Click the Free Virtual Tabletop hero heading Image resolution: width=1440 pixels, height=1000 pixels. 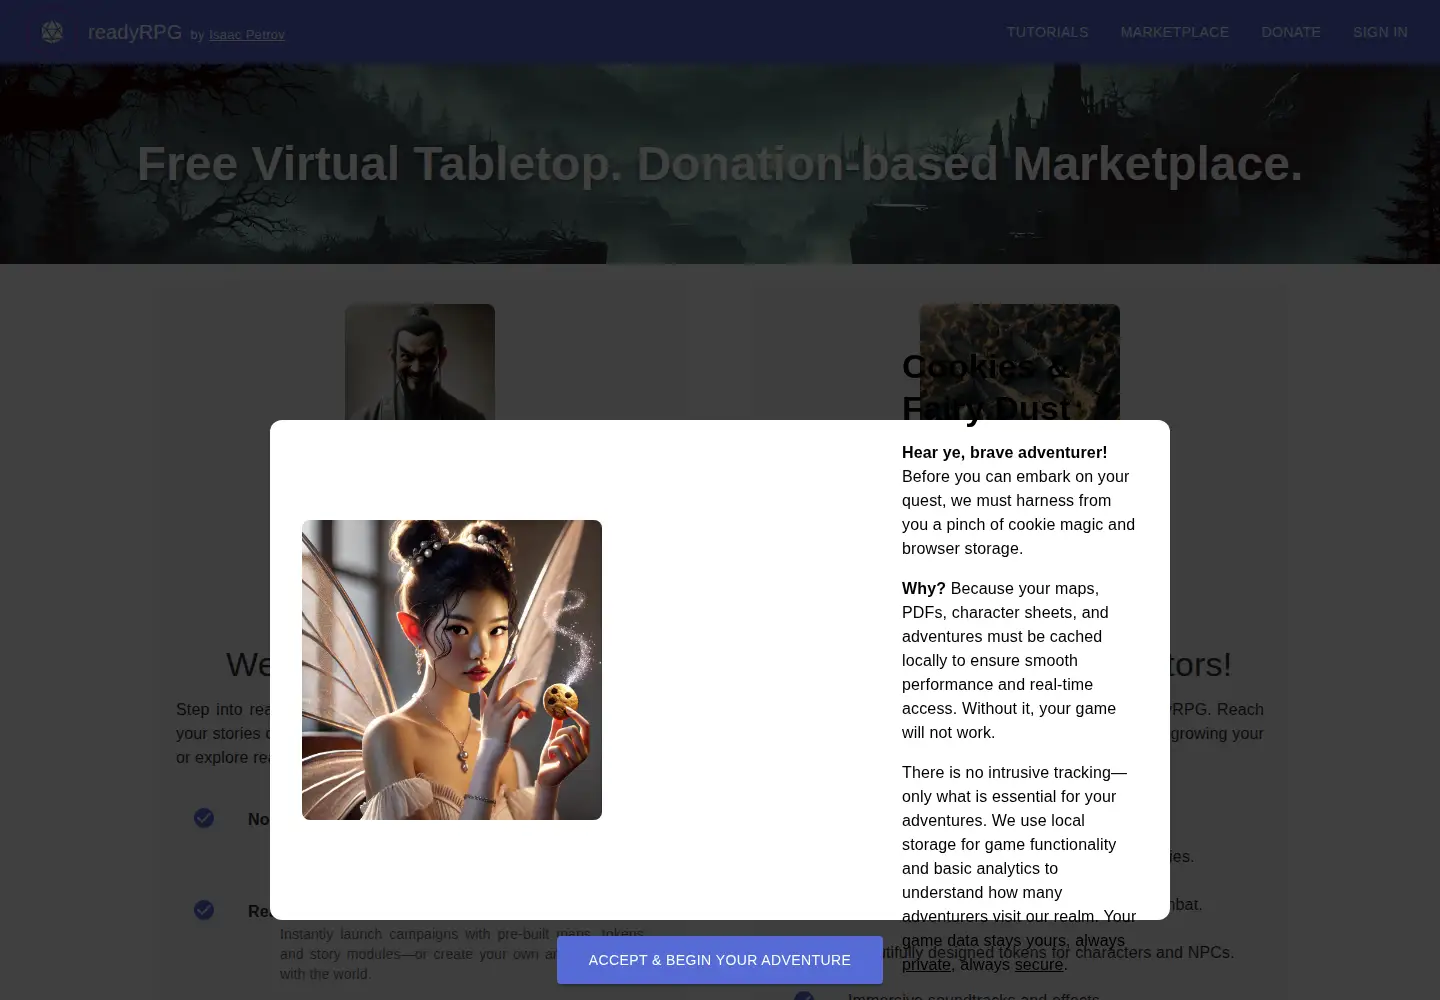[x=720, y=164]
